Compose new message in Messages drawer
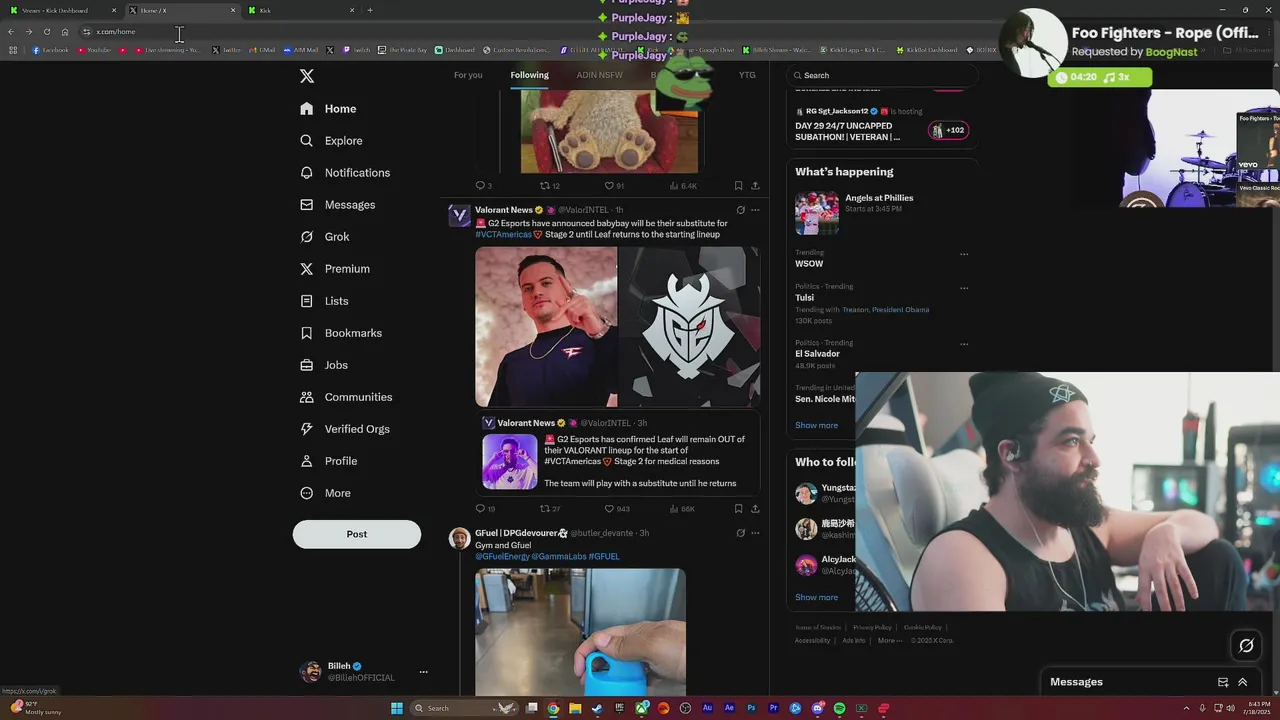1280x720 pixels. pos(1223,682)
